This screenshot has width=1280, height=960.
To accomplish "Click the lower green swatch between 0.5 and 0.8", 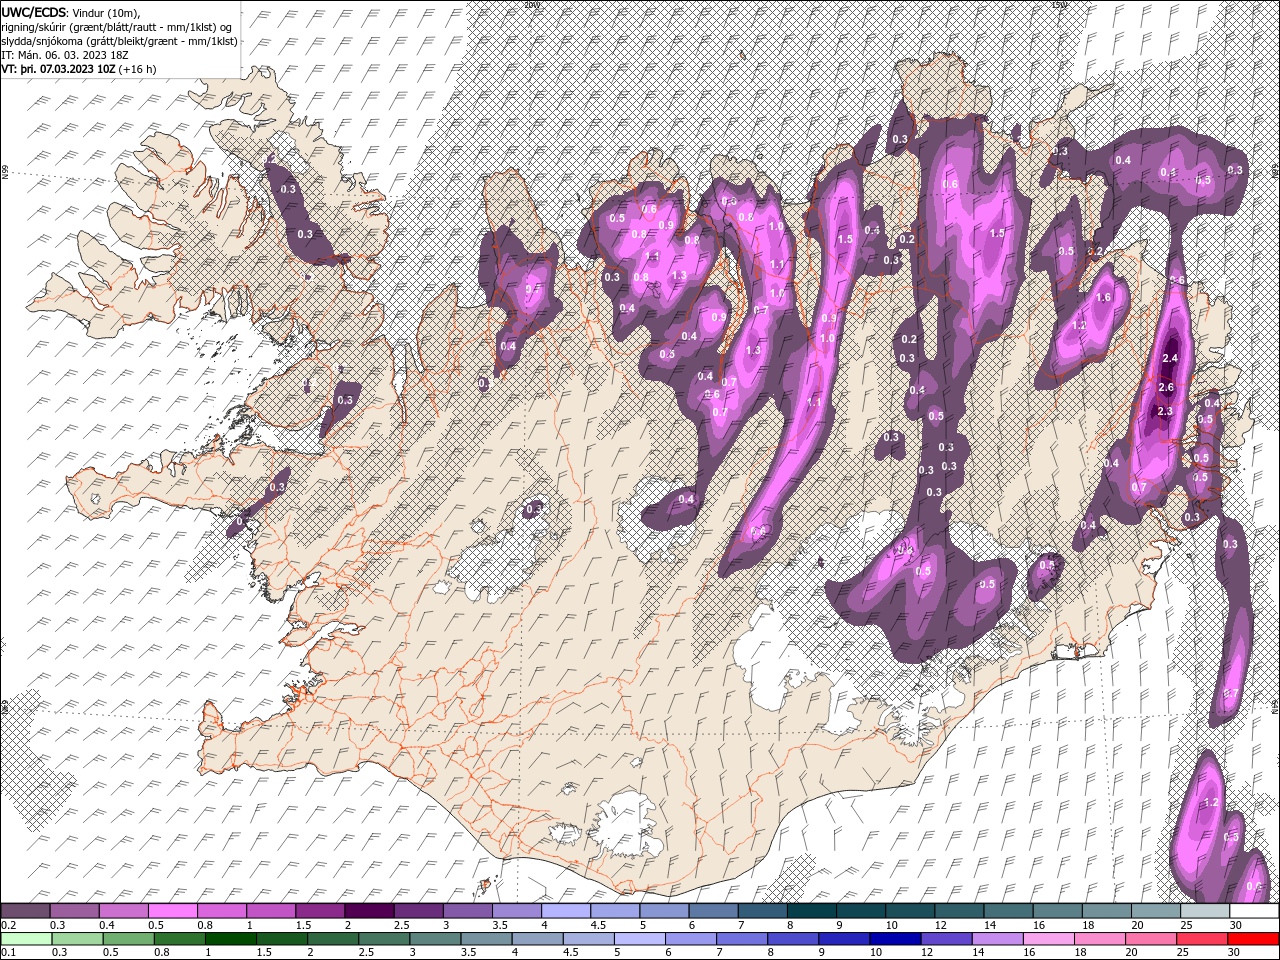I will pyautogui.click(x=130, y=939).
